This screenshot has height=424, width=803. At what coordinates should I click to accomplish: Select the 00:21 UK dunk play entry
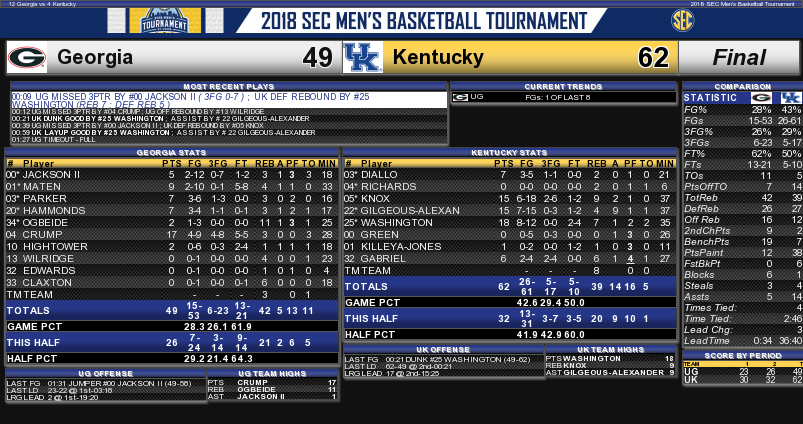pyautogui.click(x=228, y=118)
